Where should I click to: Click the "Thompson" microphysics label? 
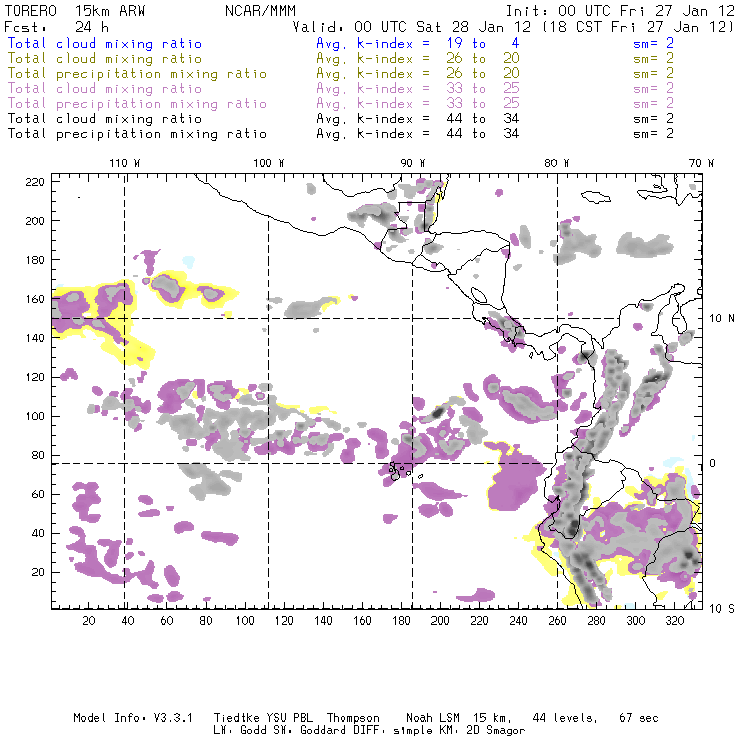[x=353, y=718]
